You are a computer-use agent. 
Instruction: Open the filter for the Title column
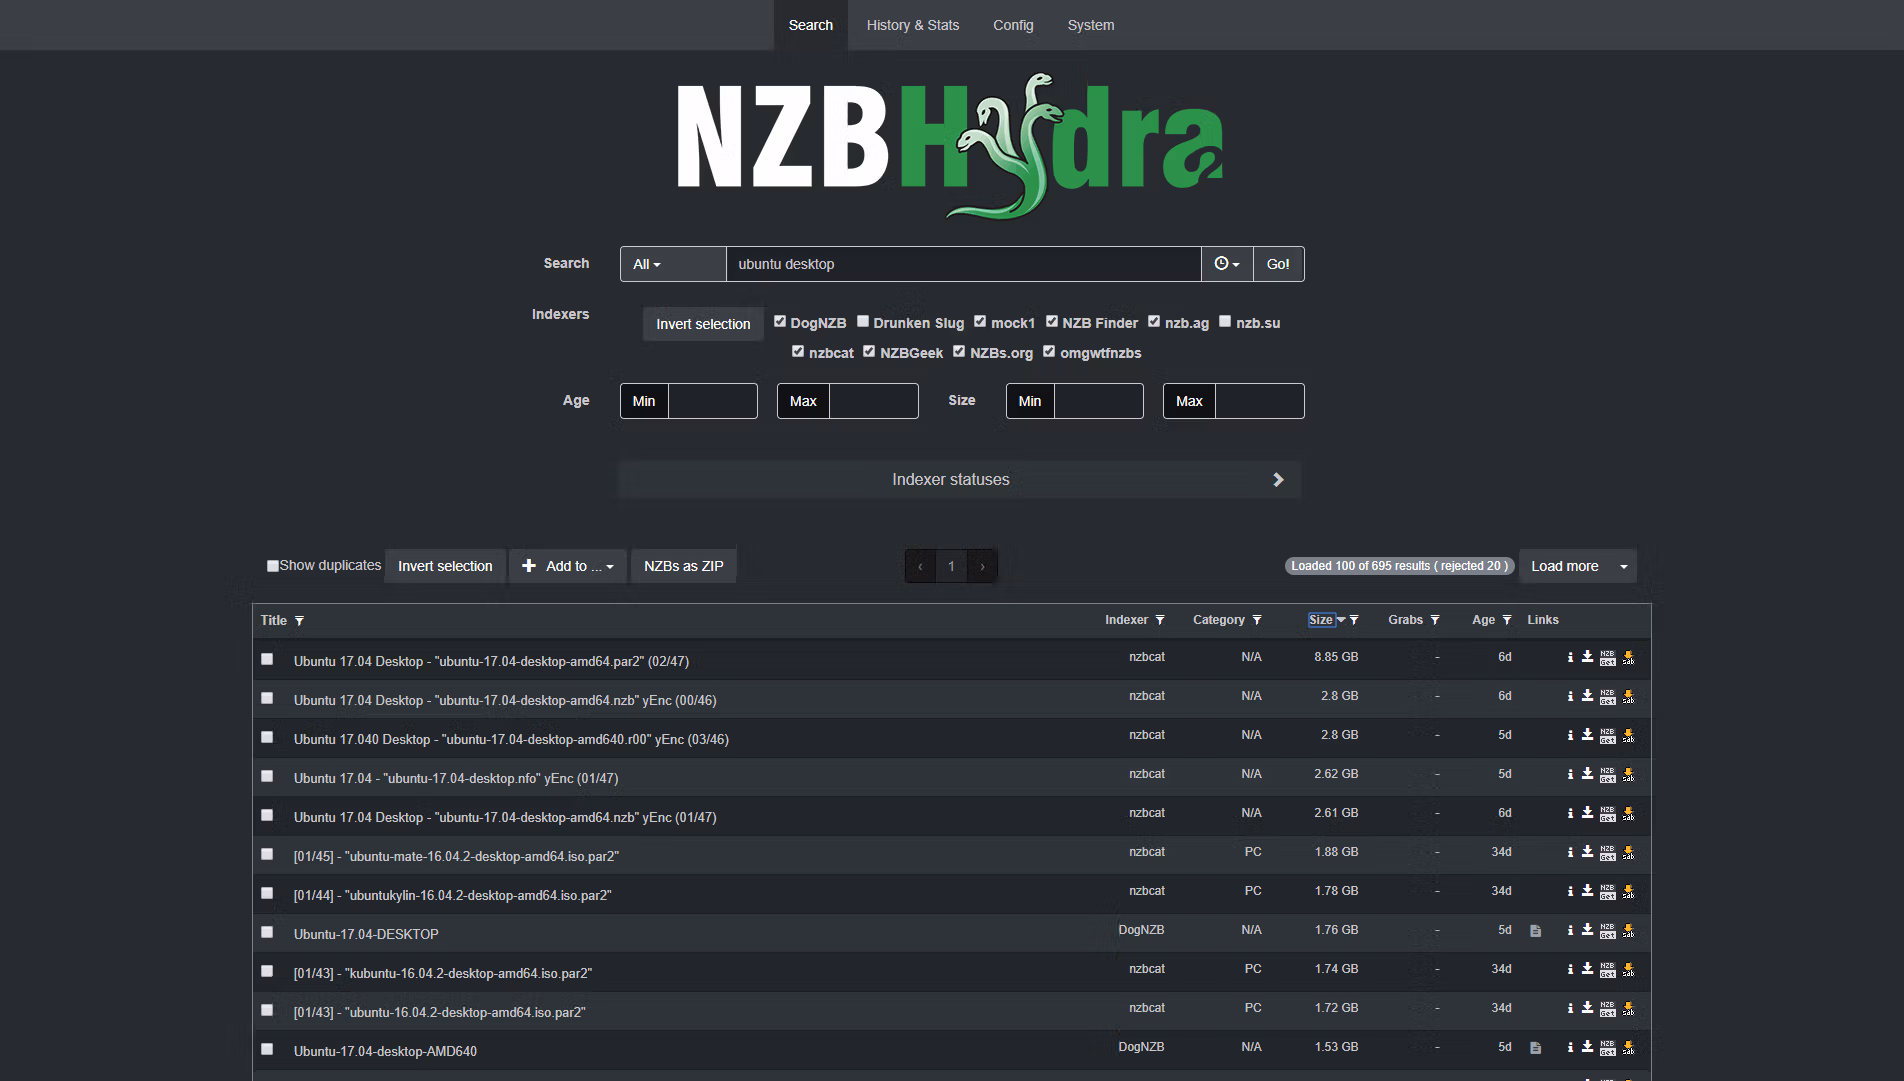(x=299, y=621)
